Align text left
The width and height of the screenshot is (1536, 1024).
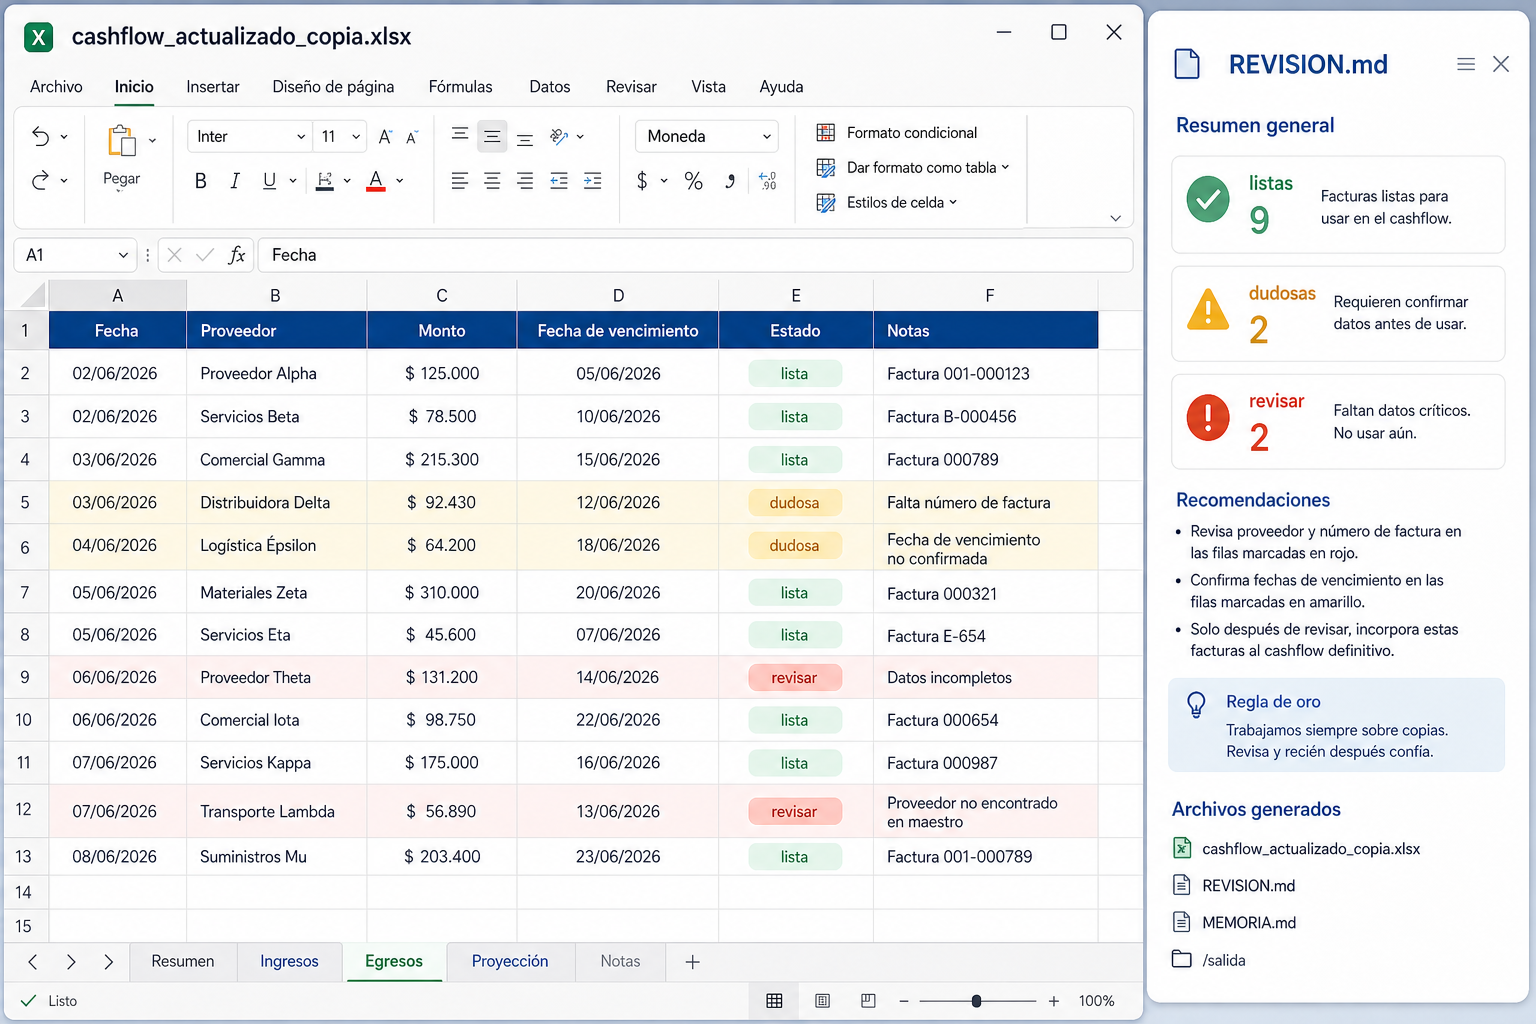tap(460, 181)
